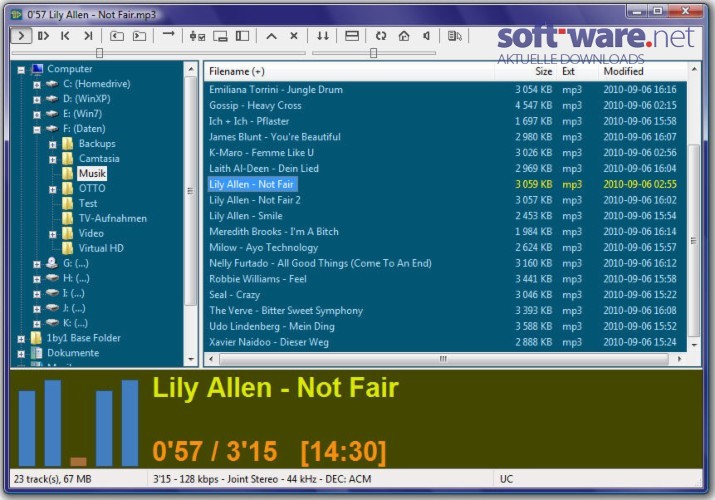Screen dimensions: 715x500
Task: Select 'James Blunt - You're Beautiful' track
Action: click(275, 137)
